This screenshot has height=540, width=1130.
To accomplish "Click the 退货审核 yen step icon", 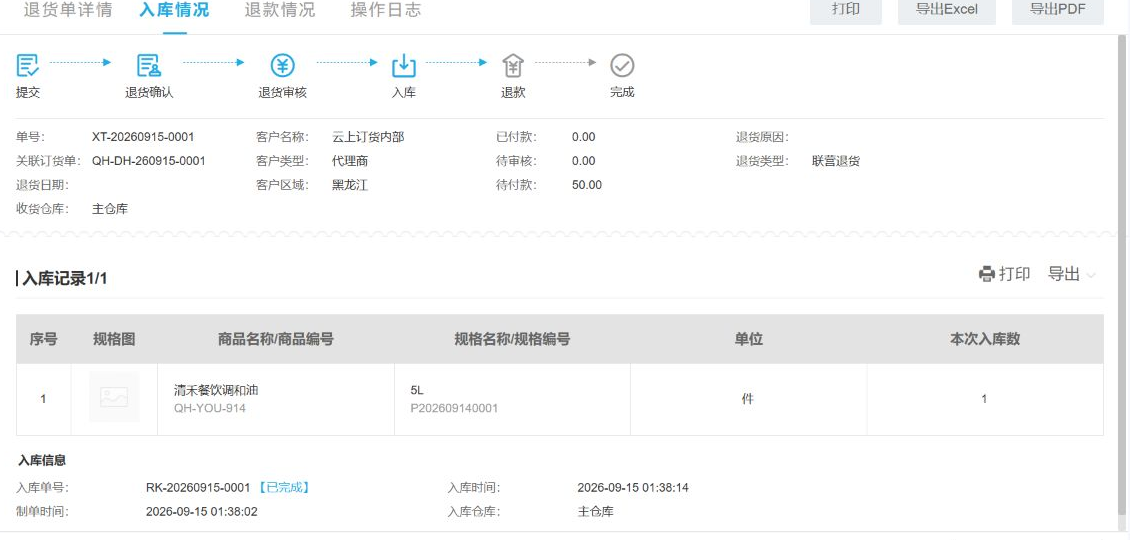I will coord(282,66).
